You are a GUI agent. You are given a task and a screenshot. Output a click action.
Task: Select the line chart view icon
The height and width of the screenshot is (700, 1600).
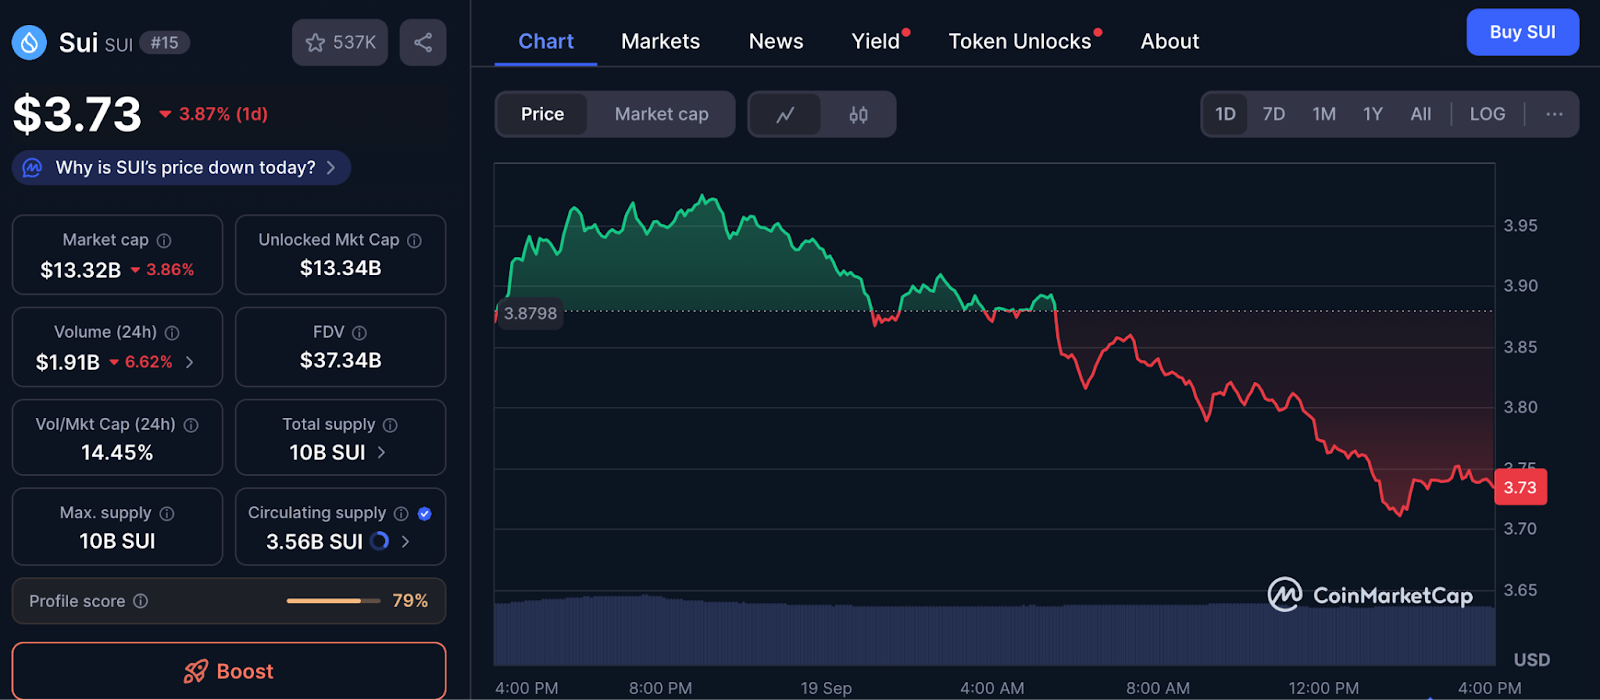[x=785, y=115]
